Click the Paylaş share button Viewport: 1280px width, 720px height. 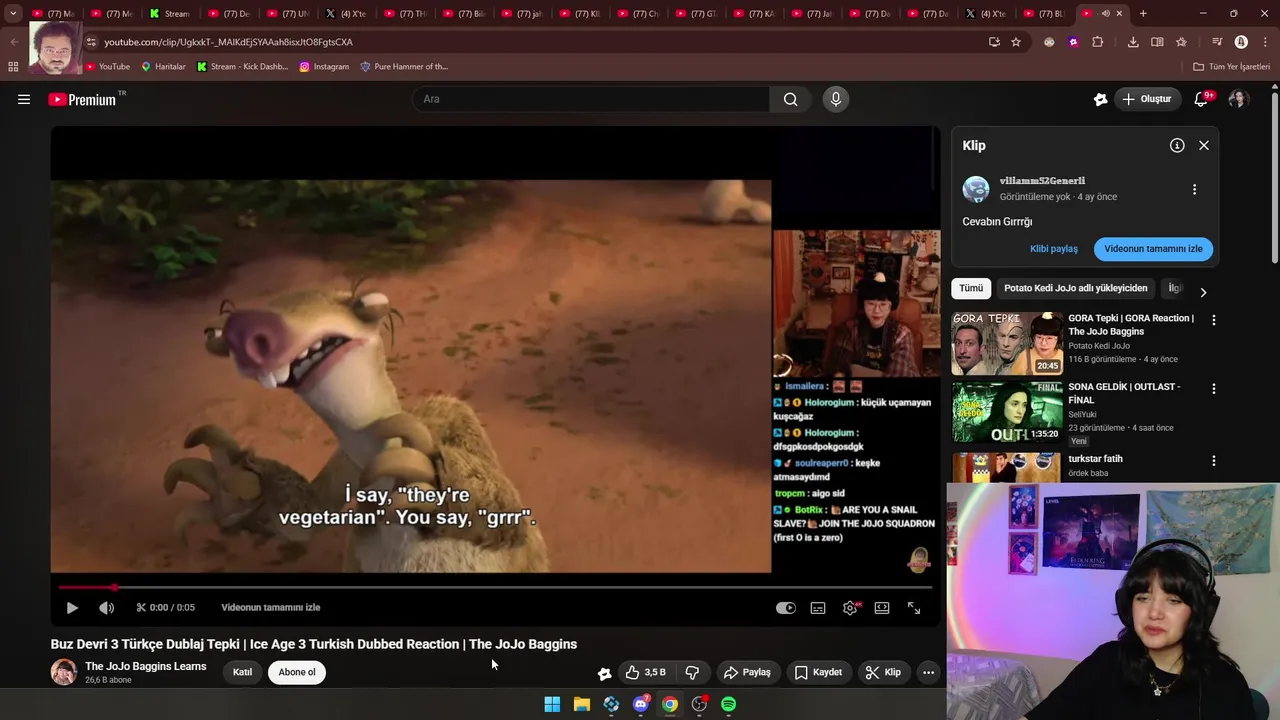pos(747,672)
